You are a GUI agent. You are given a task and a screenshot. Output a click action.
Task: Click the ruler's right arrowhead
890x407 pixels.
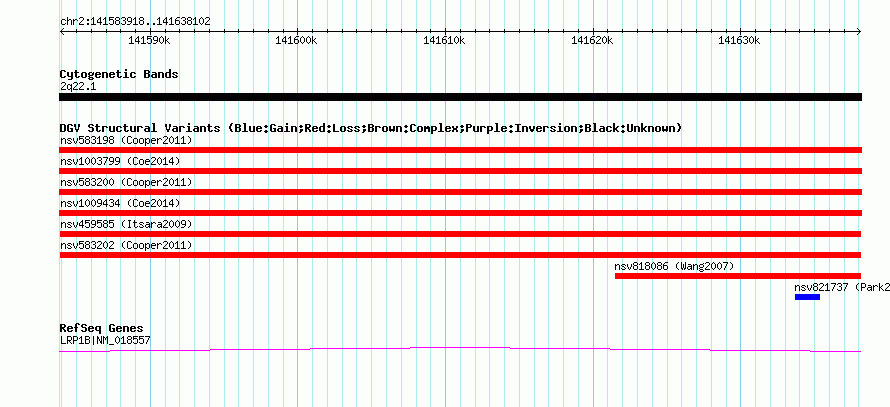pyautogui.click(x=859, y=32)
